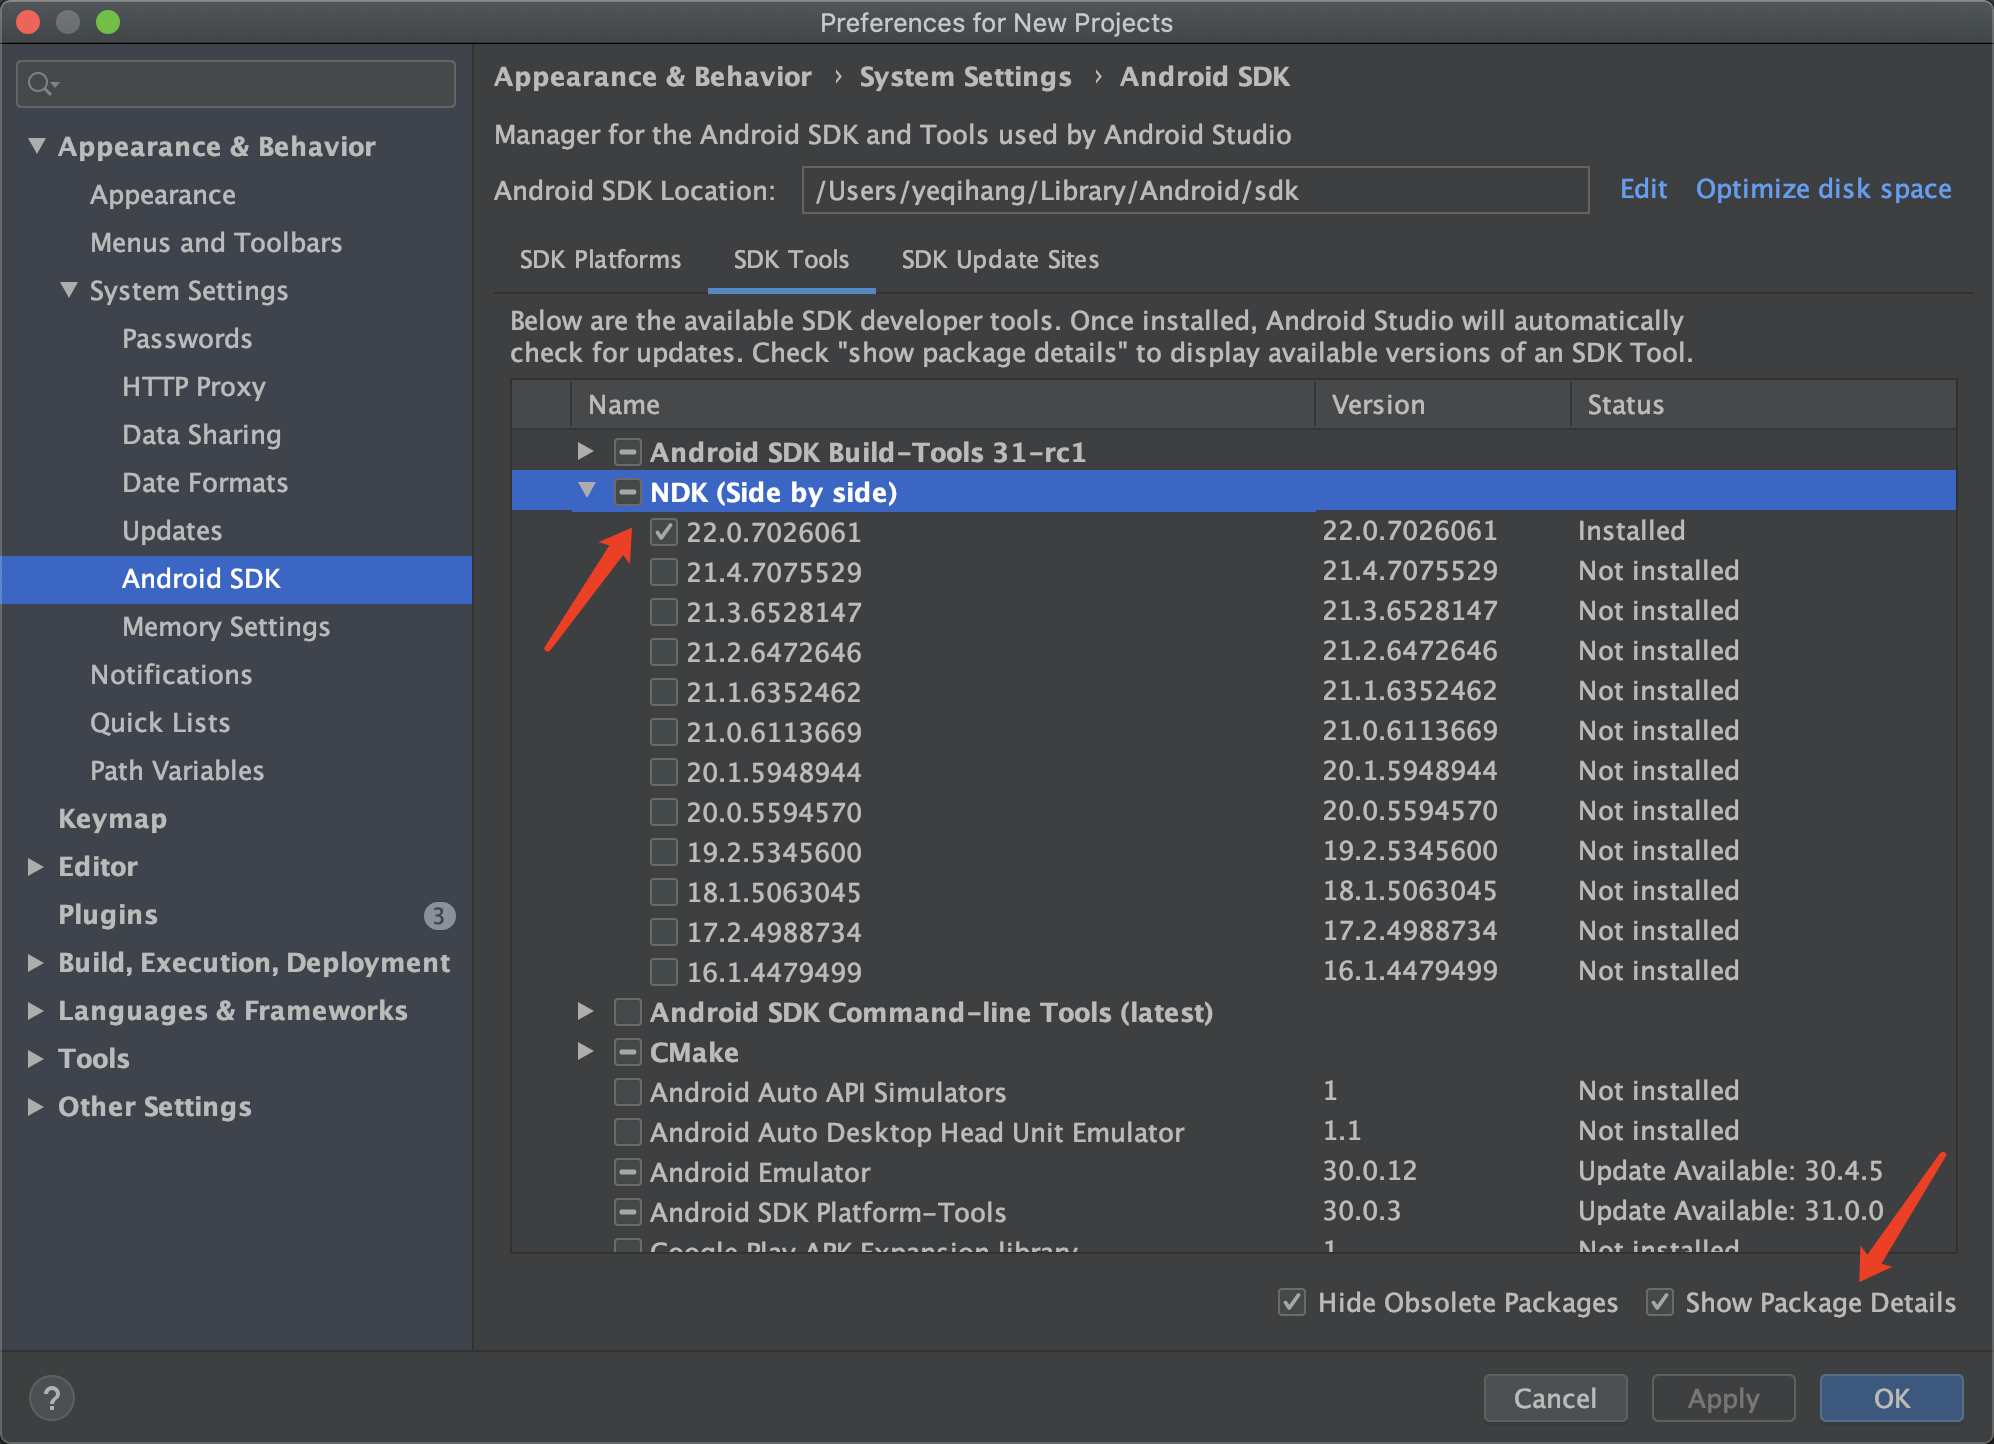Click the Apply button
Viewport: 1994px width, 1444px height.
coord(1723,1398)
